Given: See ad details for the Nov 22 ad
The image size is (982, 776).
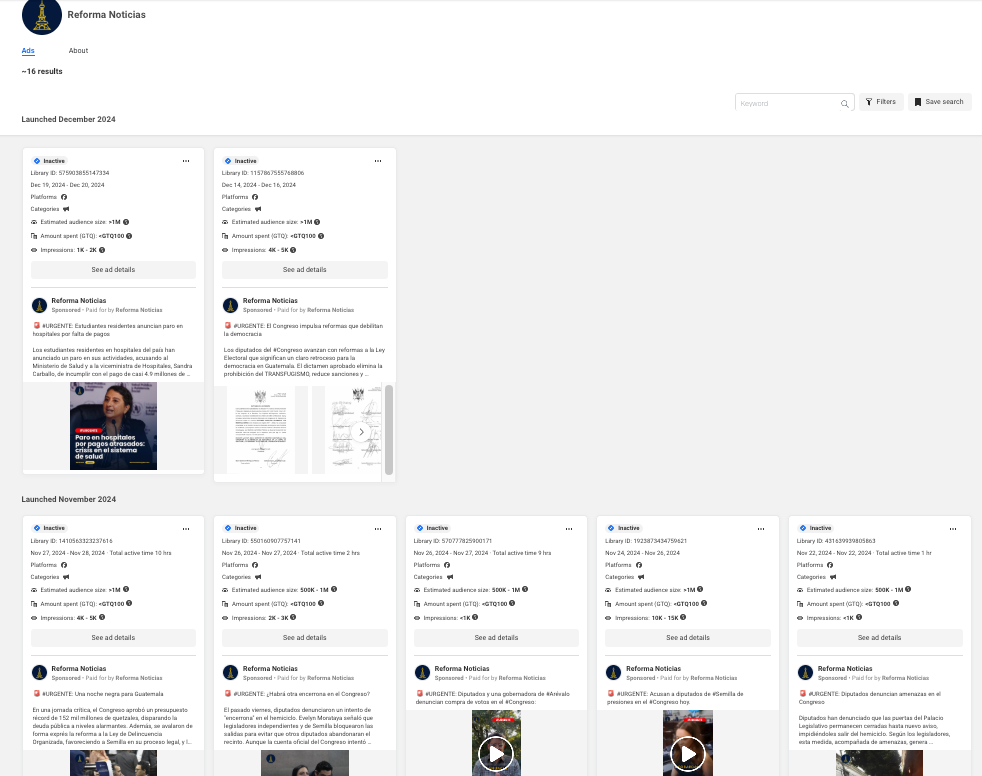Looking at the screenshot, I should [x=879, y=638].
